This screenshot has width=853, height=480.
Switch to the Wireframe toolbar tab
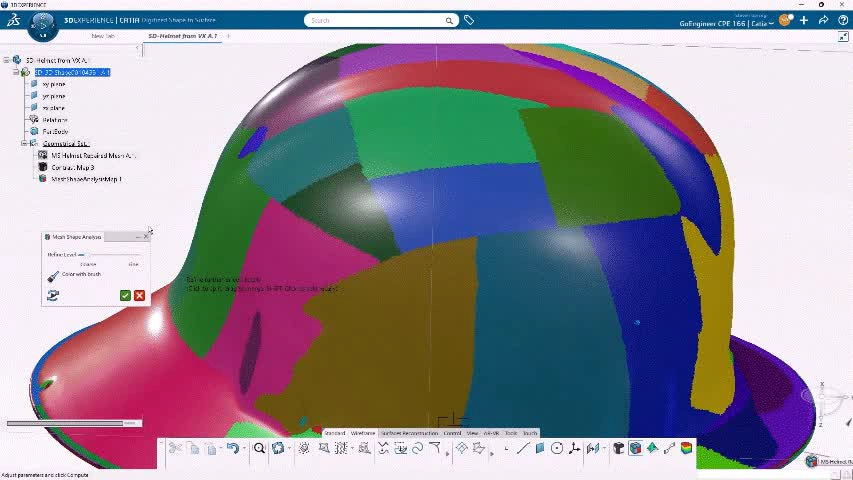pos(363,433)
